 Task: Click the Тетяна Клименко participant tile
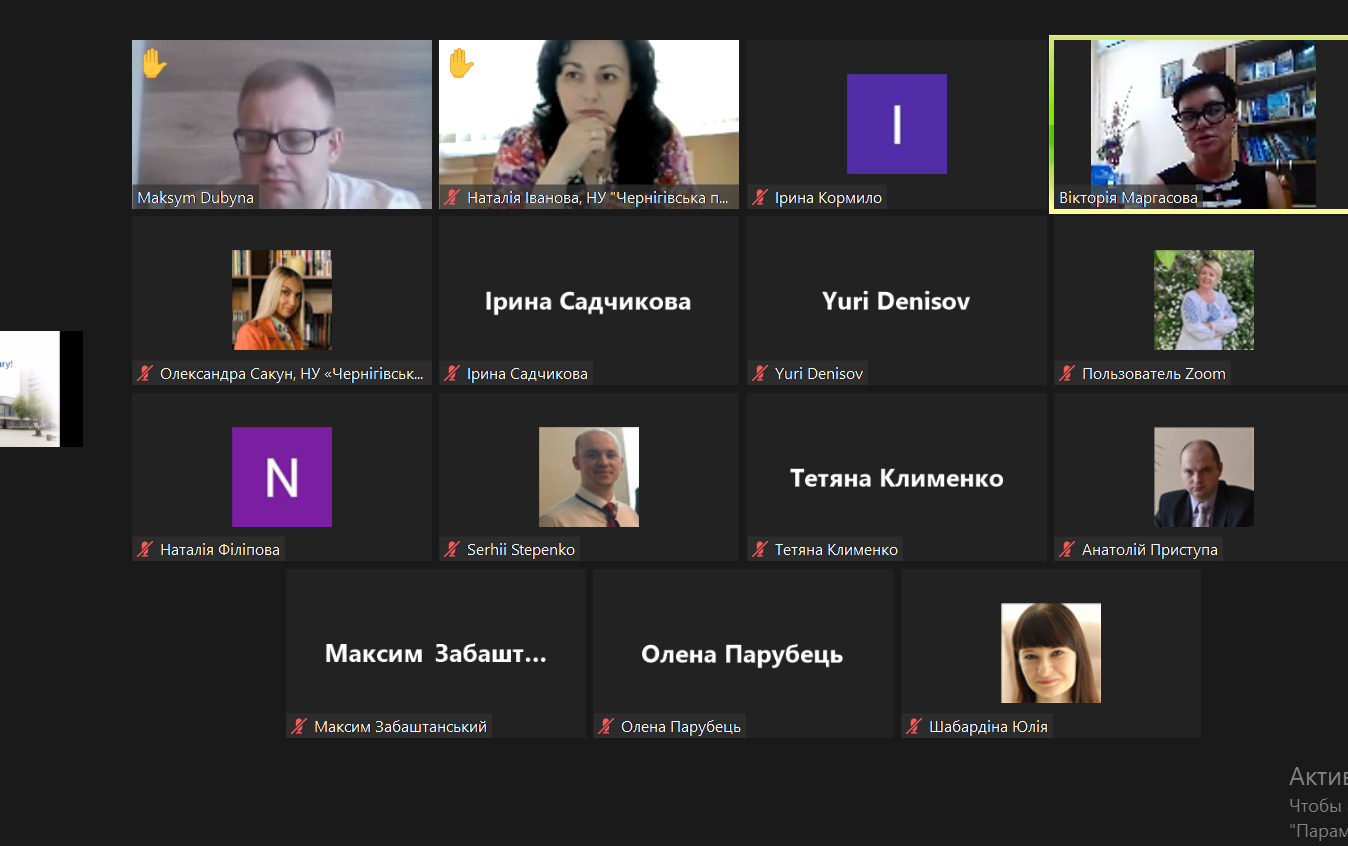point(897,477)
